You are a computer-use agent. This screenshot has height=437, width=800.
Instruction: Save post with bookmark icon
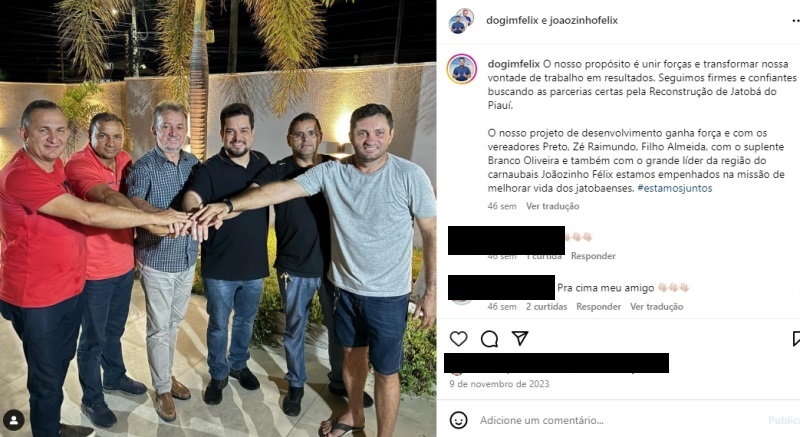point(796,339)
